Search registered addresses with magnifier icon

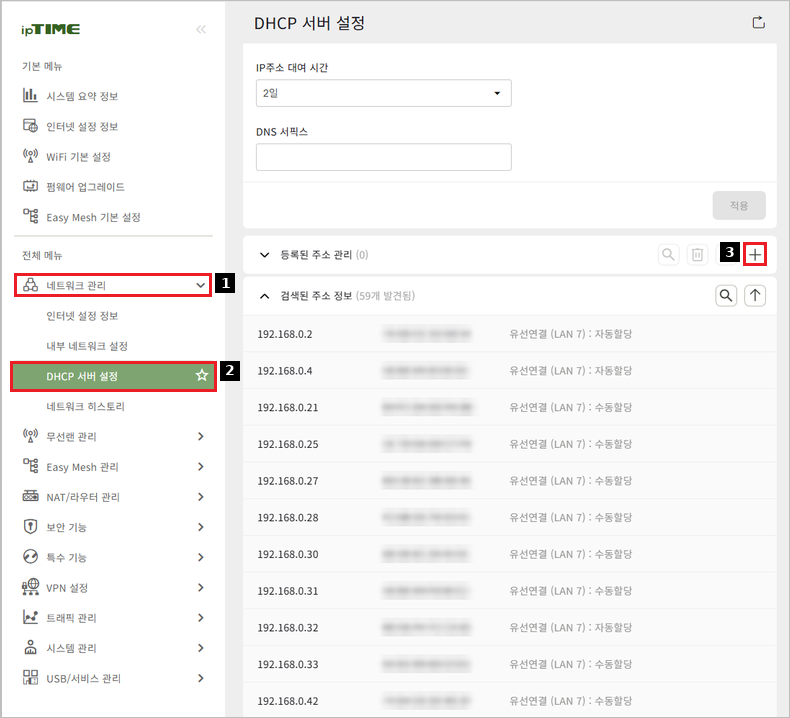(668, 254)
